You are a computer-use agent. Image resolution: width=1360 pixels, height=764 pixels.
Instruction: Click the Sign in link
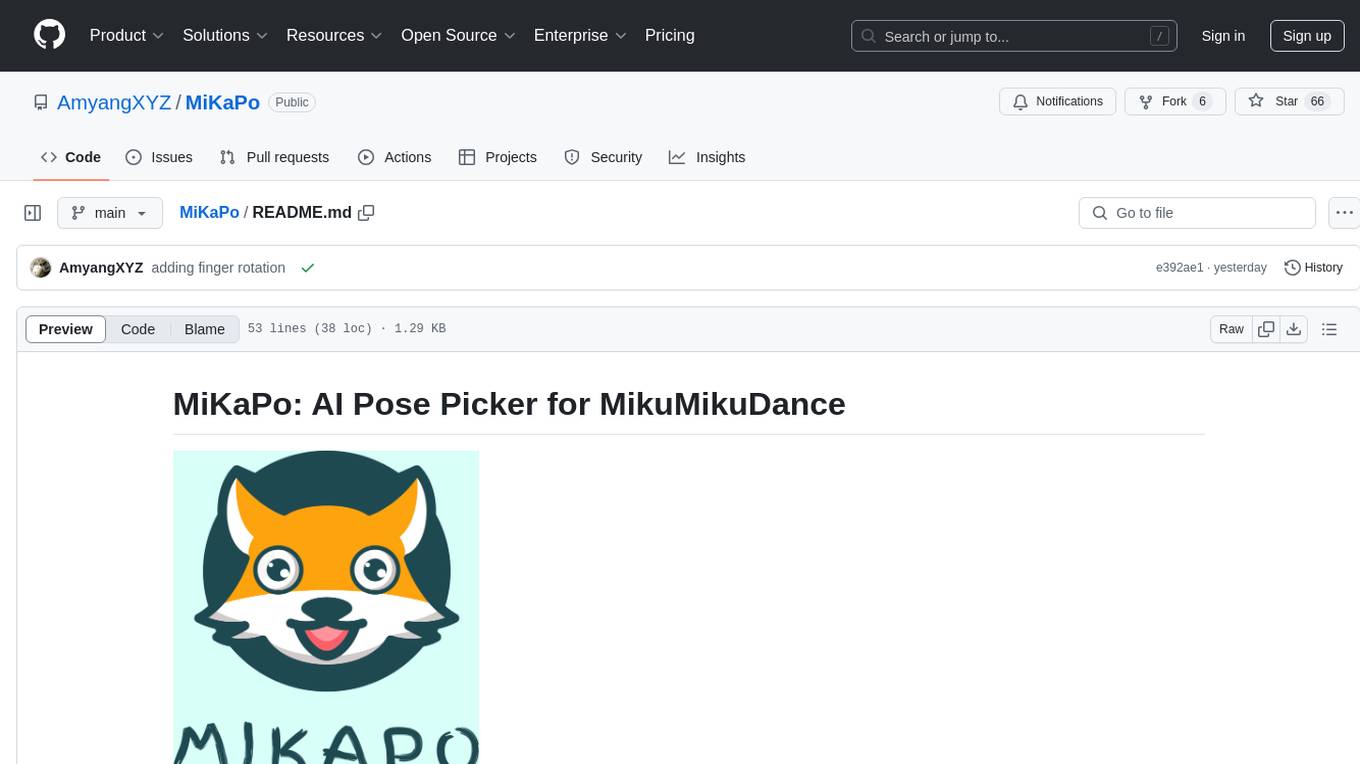point(1223,36)
